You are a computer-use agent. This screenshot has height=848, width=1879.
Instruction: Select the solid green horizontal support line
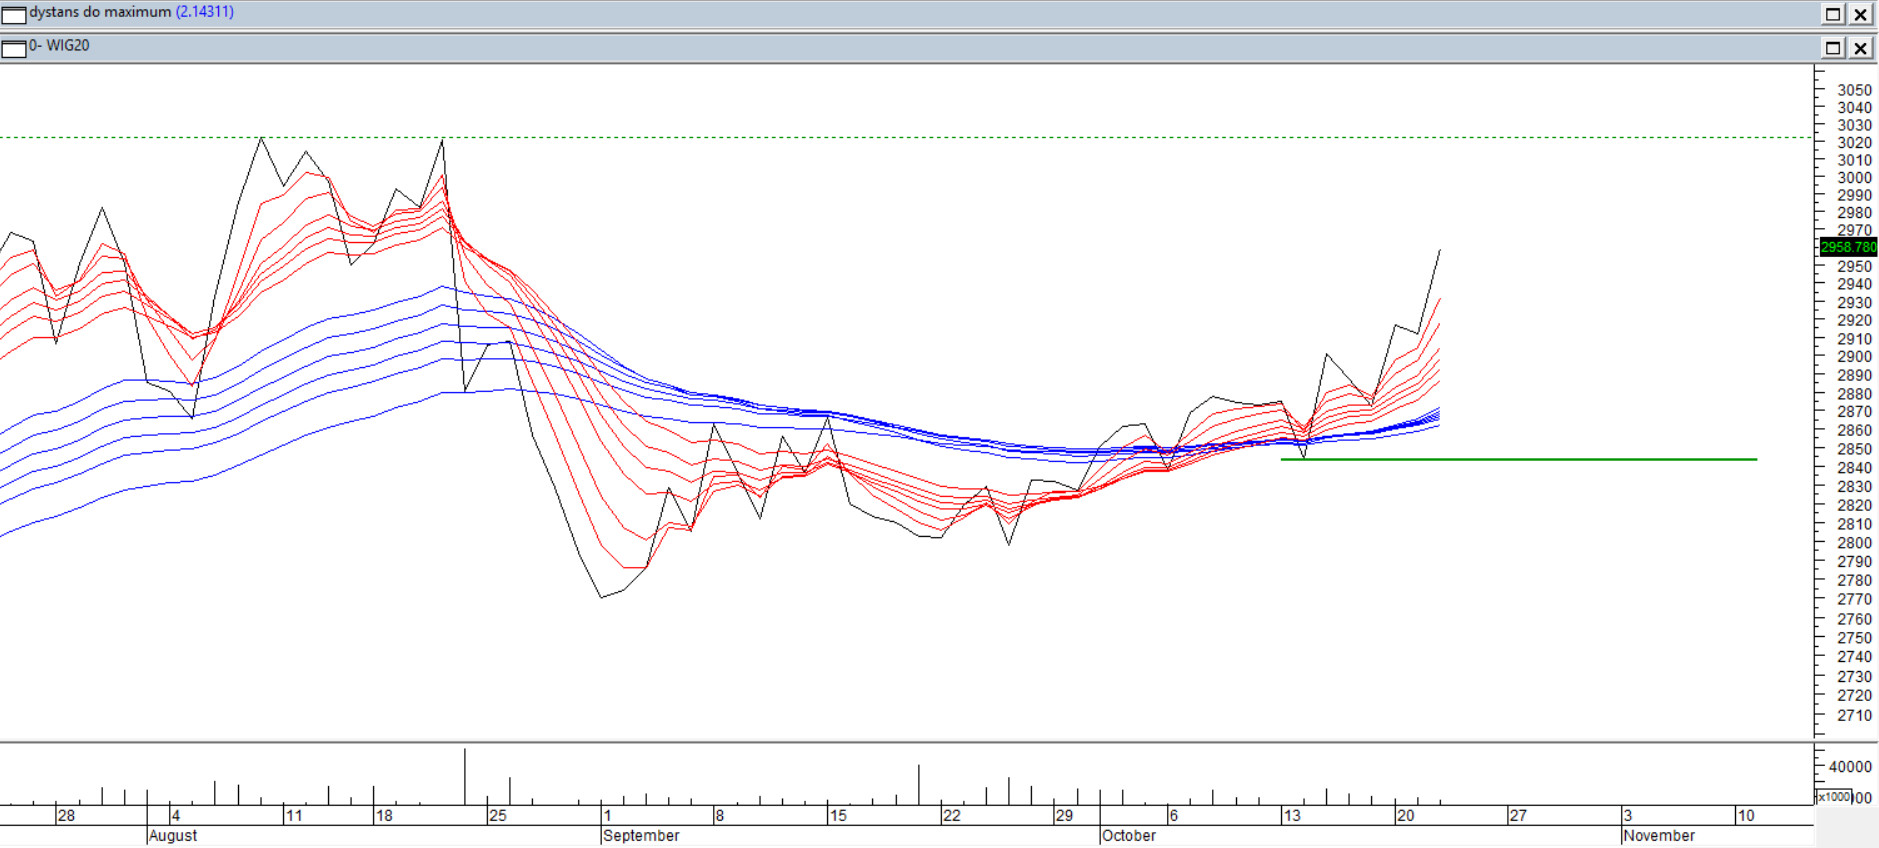1520,459
